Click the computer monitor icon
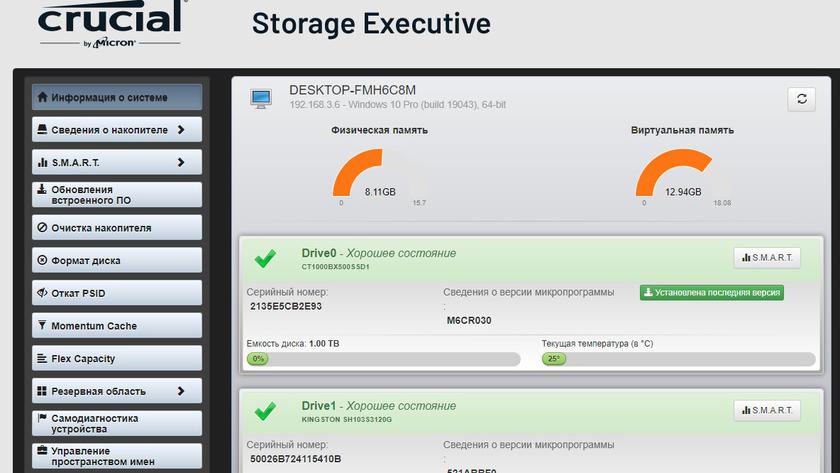840x473 pixels. click(x=261, y=98)
